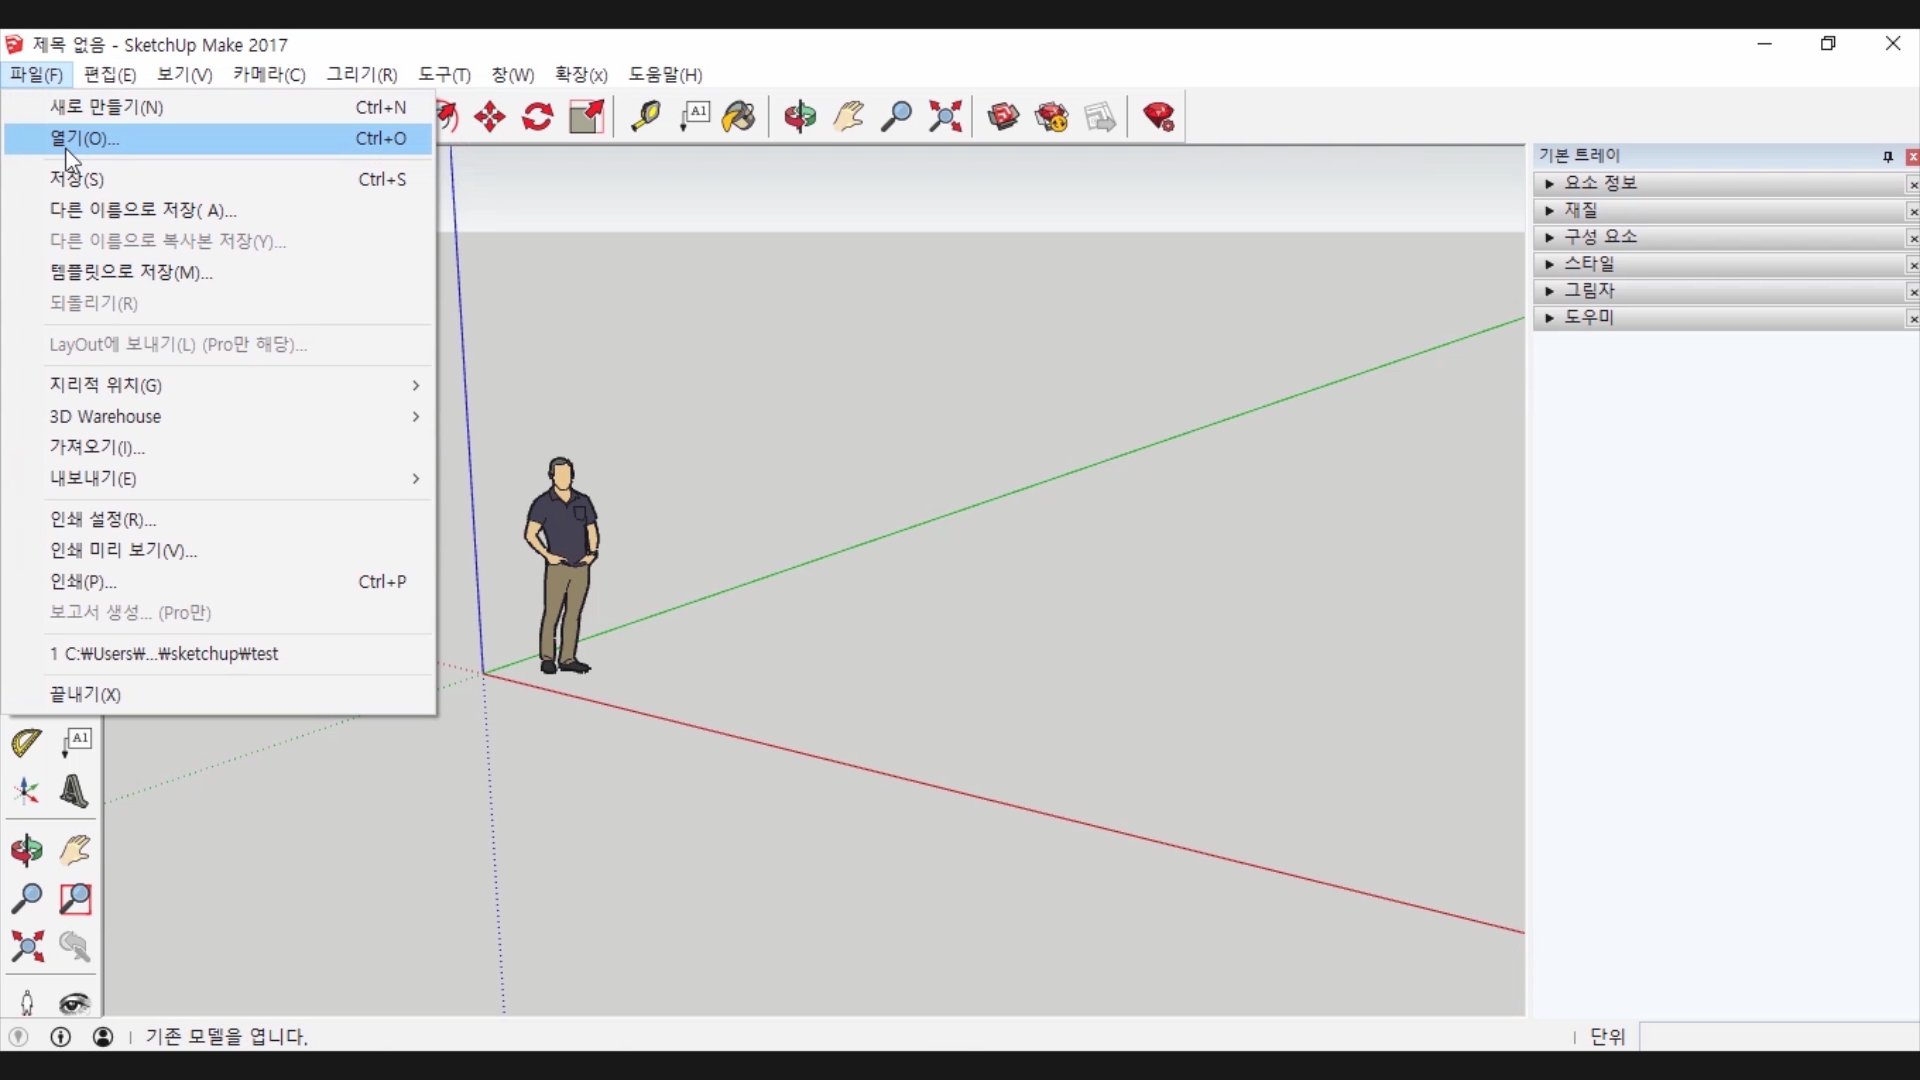Viewport: 1920px width, 1080px height.
Task: Pin the default tray panel
Action: coord(1887,156)
